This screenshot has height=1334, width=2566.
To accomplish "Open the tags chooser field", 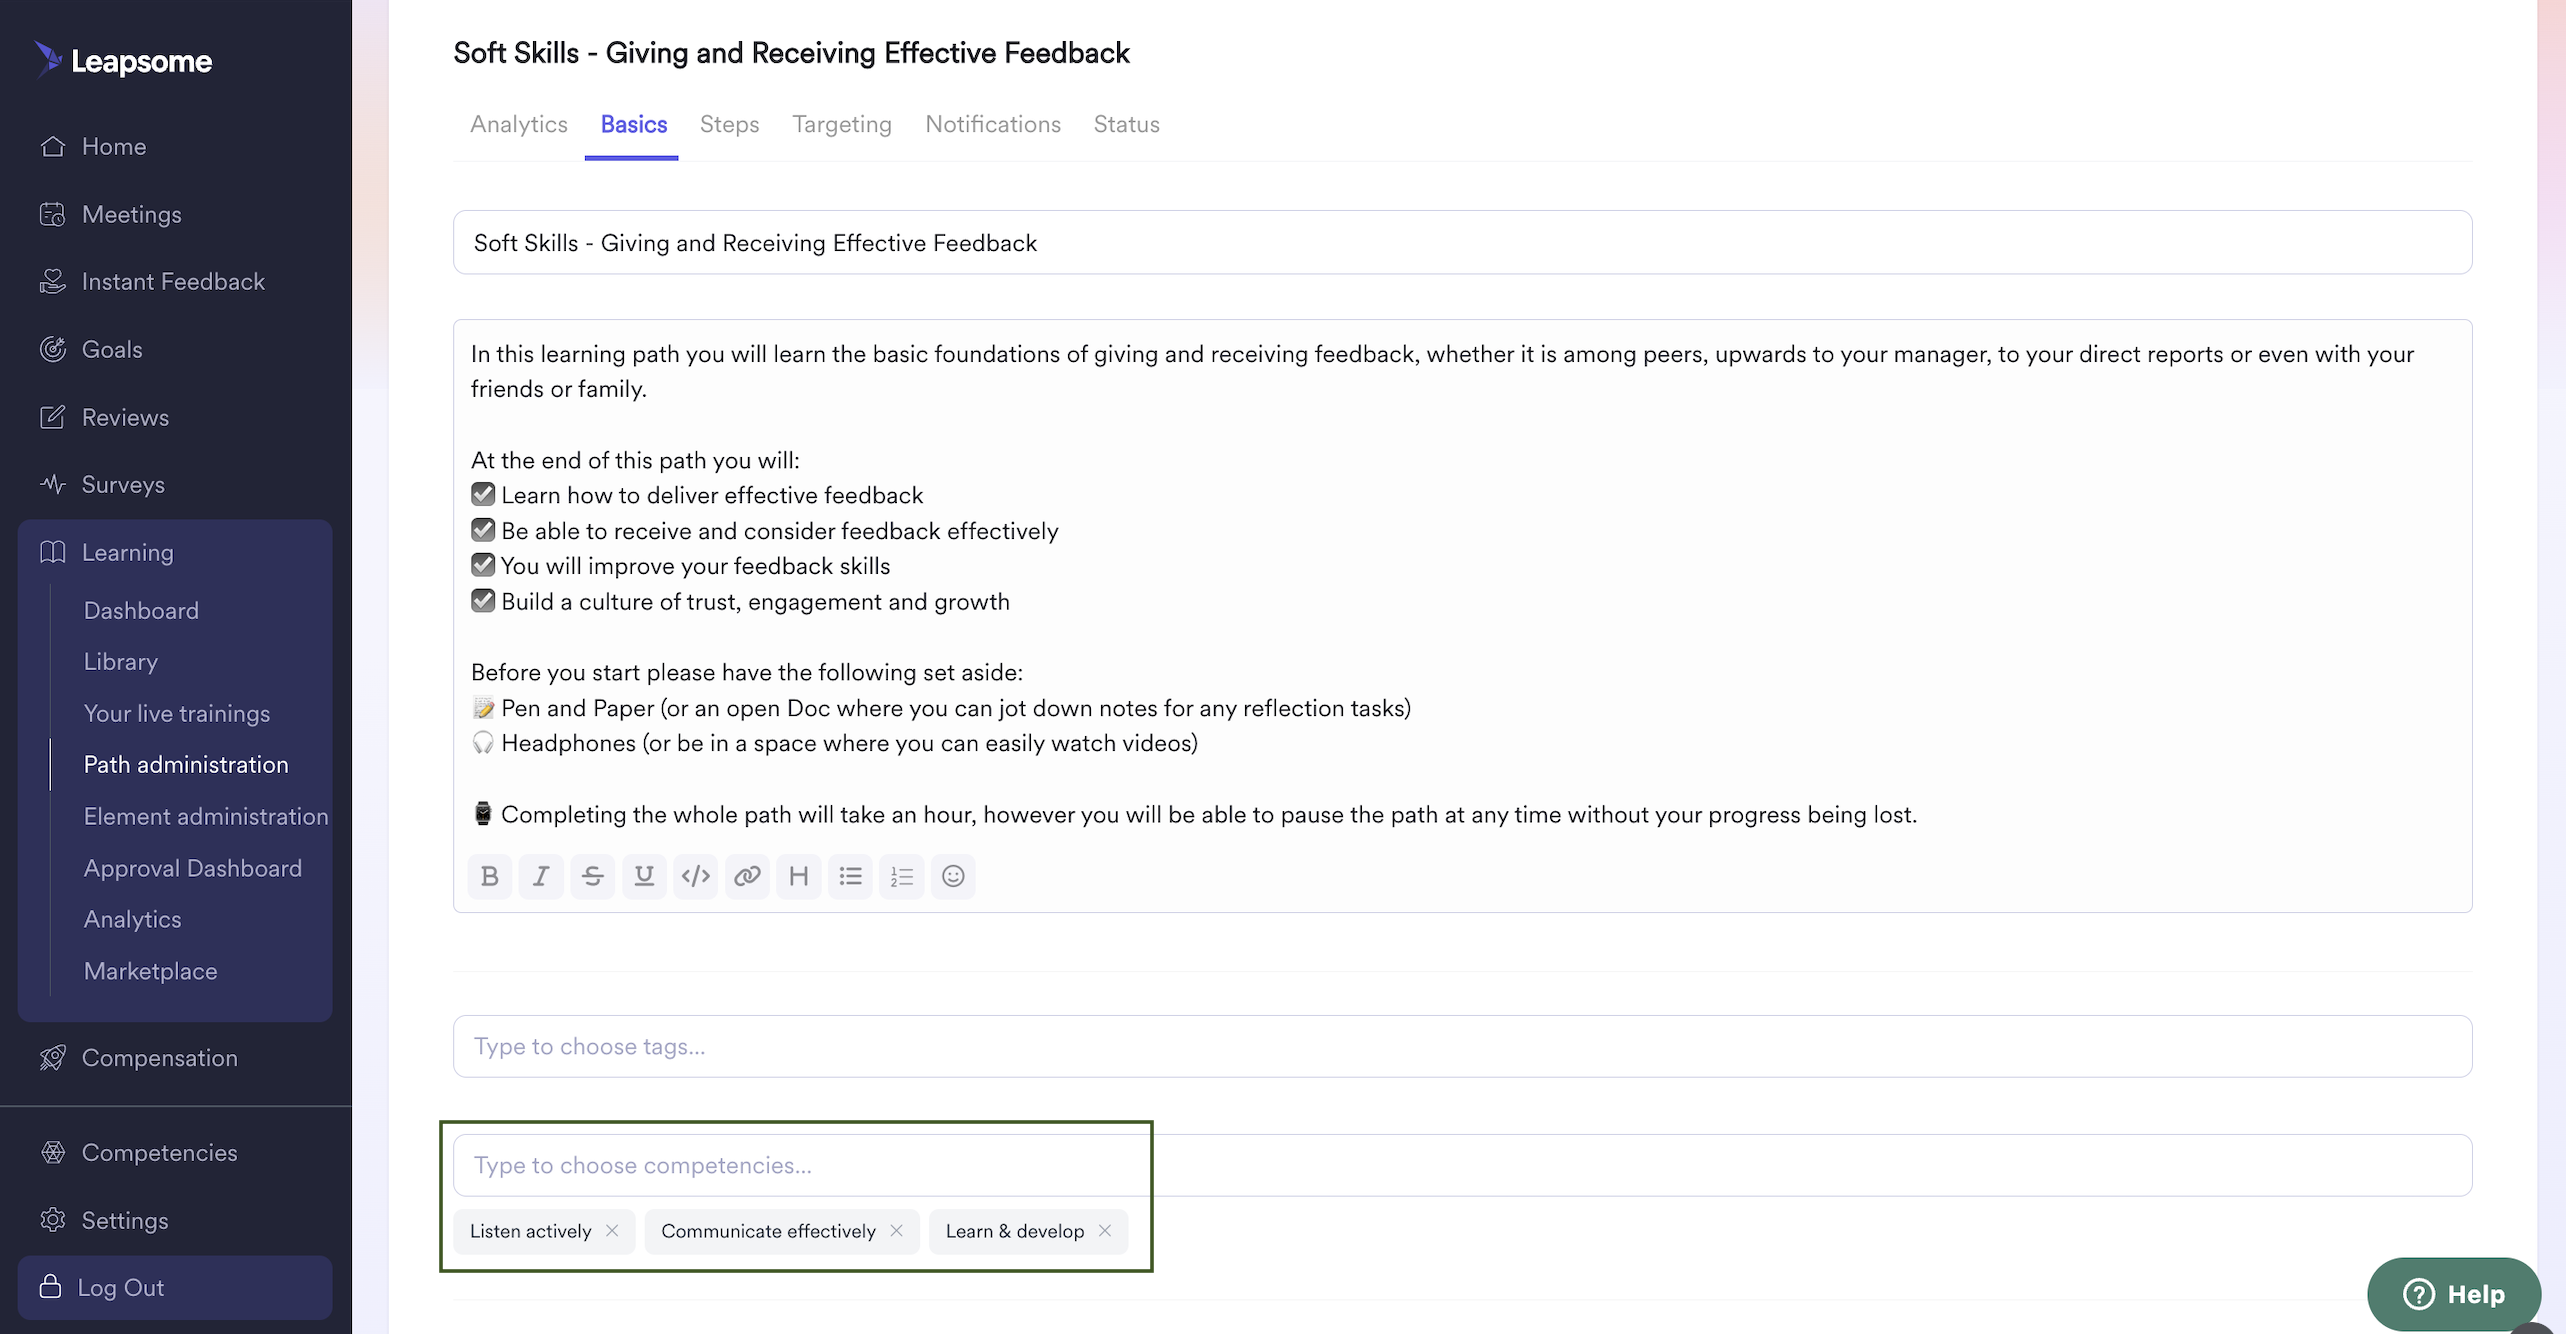I will click(1462, 1046).
